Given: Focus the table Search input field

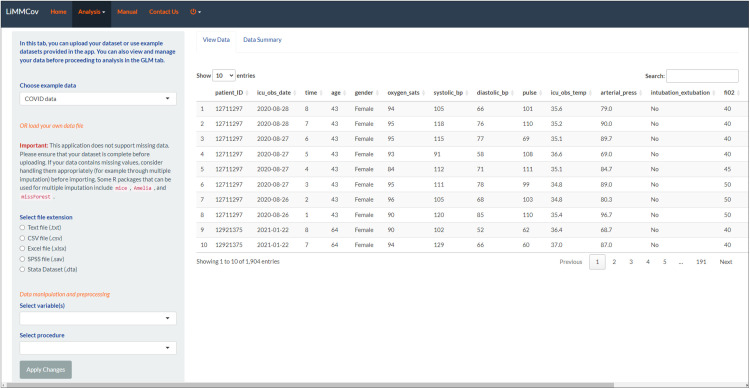Looking at the screenshot, I should 702,76.
